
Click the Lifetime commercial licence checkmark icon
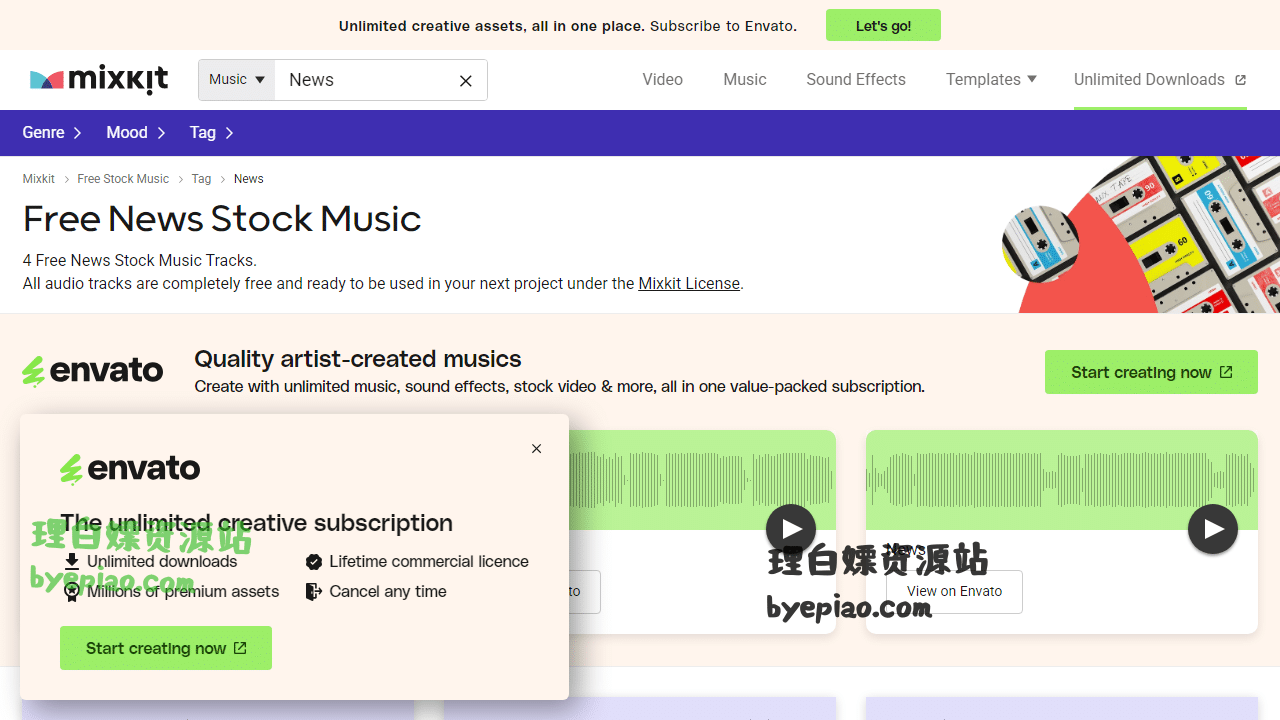(x=314, y=562)
